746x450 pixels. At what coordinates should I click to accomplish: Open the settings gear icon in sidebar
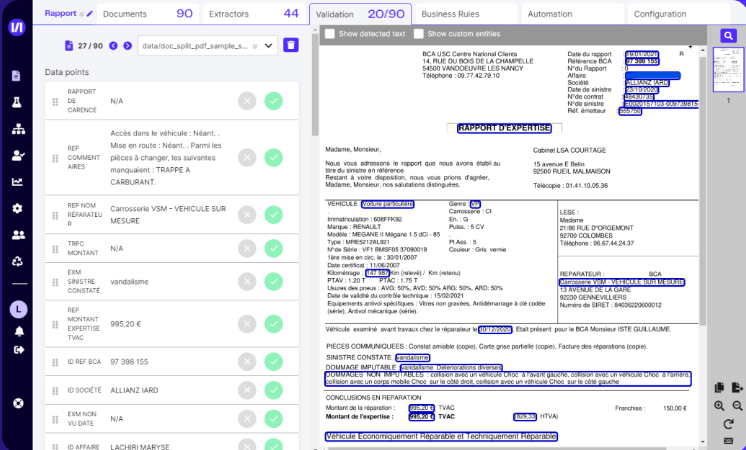[17, 208]
